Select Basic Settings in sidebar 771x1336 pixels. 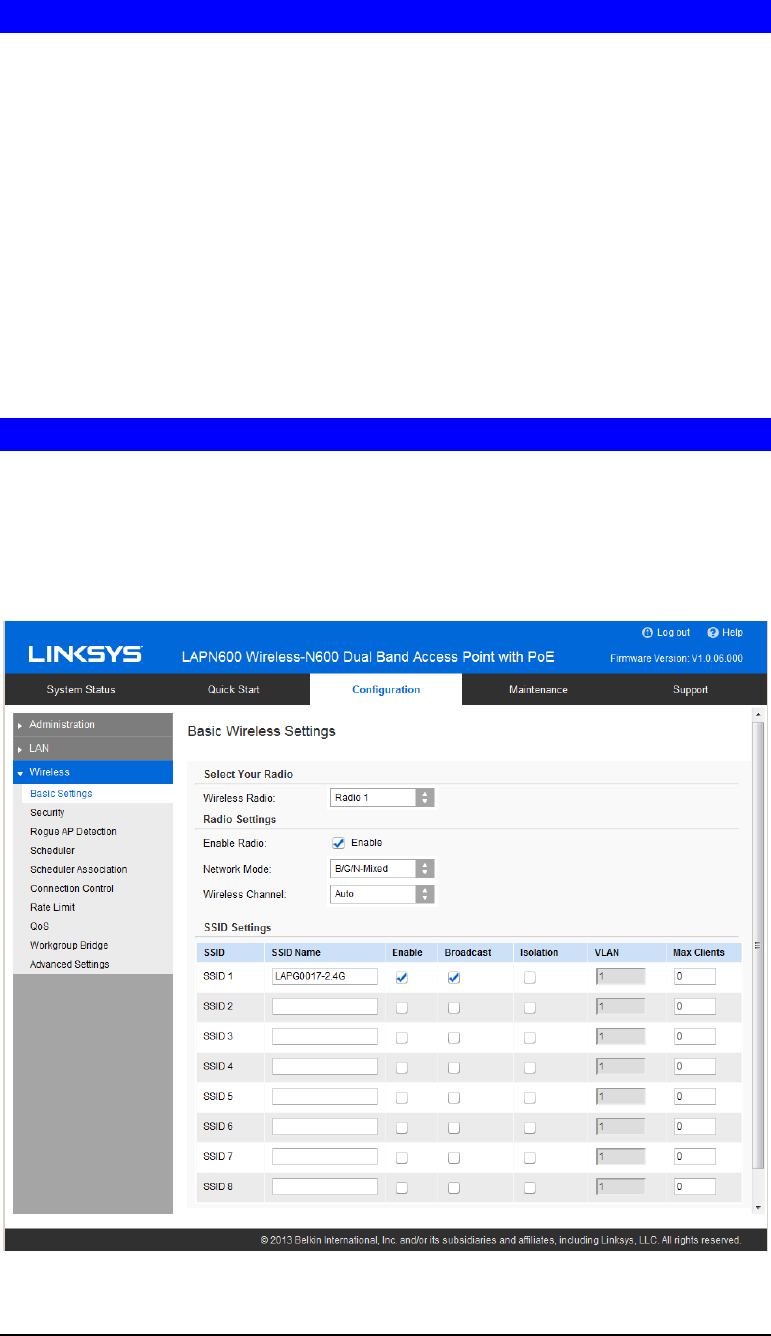(61, 793)
